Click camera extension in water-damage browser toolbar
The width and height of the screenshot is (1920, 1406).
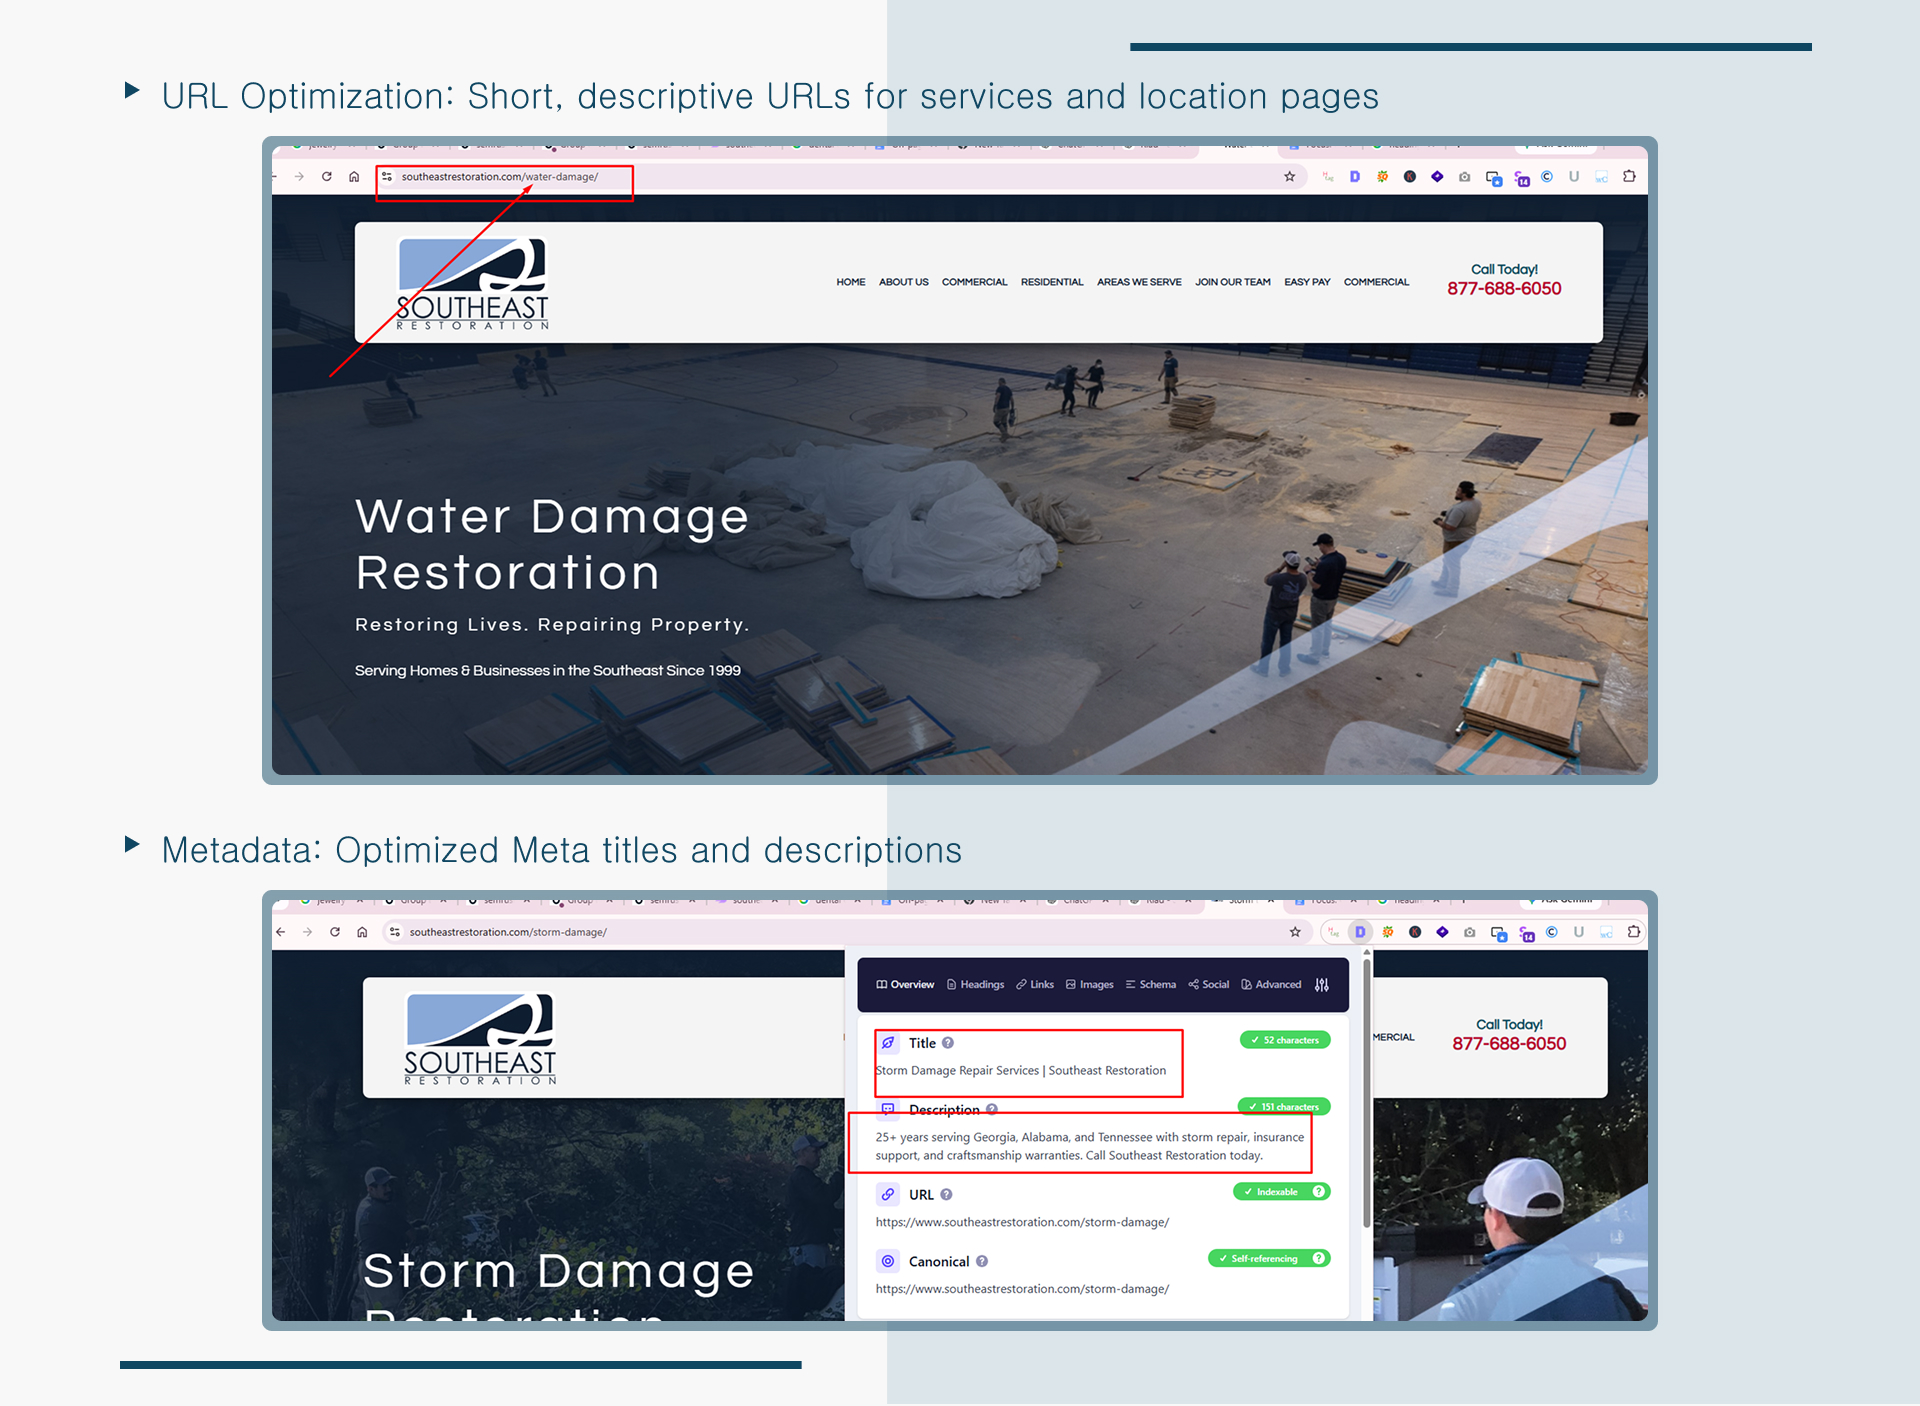1464,177
